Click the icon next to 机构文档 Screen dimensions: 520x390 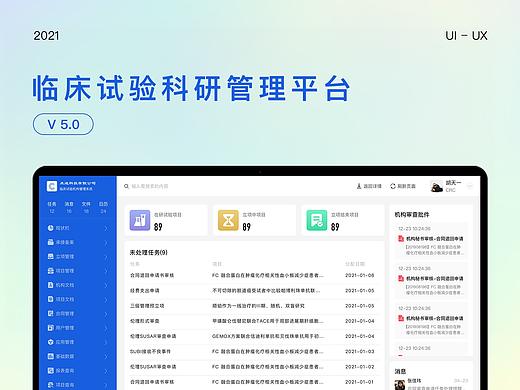point(50,285)
